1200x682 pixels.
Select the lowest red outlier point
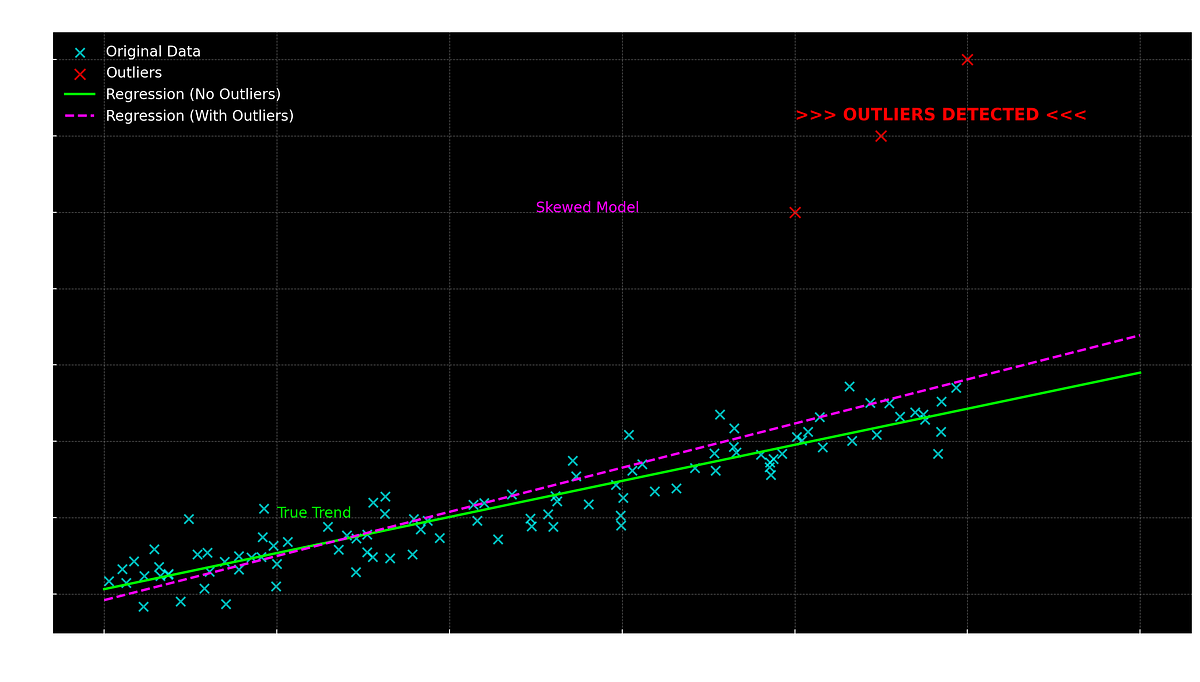[795, 211]
